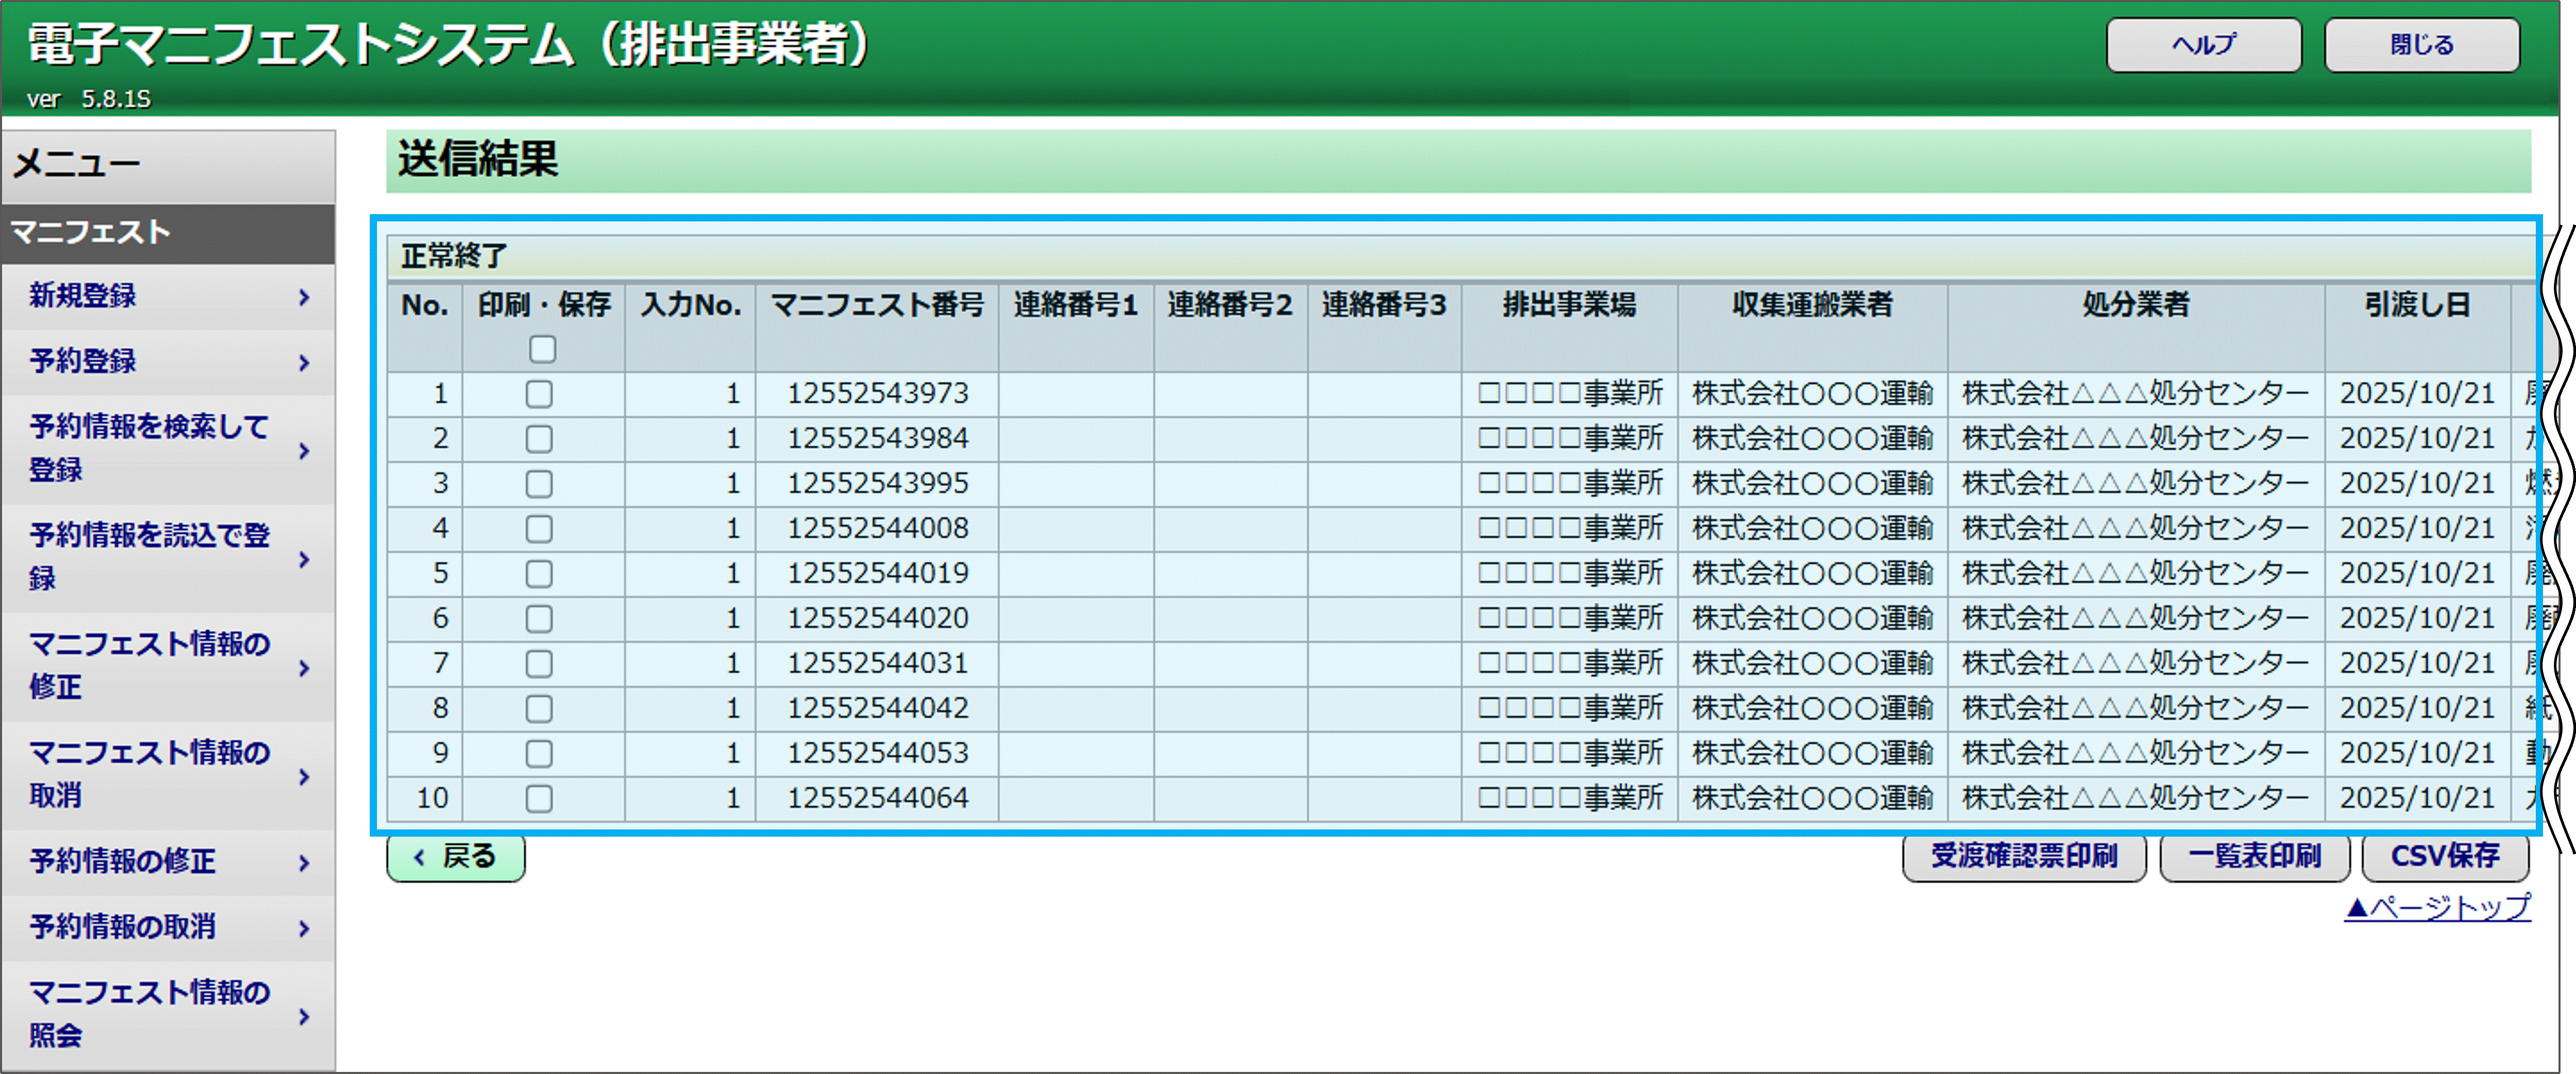Click the chevron next to 予約情報を読込で登録
This screenshot has height=1074, width=2576.
tap(304, 559)
